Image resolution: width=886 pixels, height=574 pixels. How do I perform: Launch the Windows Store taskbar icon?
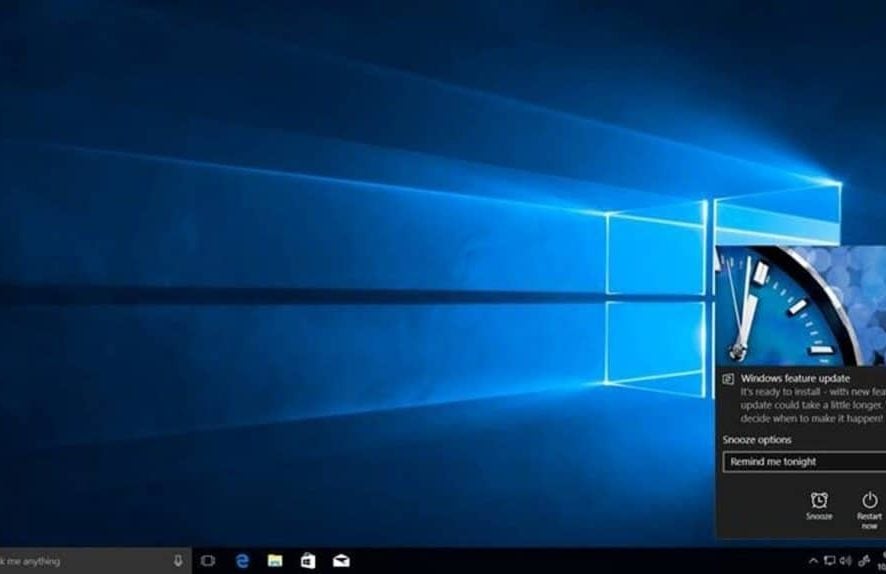point(308,560)
